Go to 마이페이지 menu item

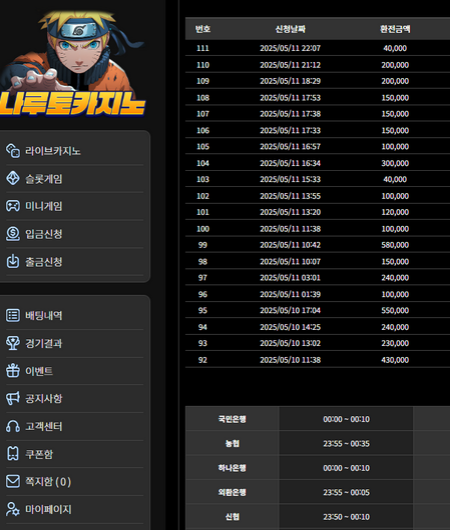[74, 509]
